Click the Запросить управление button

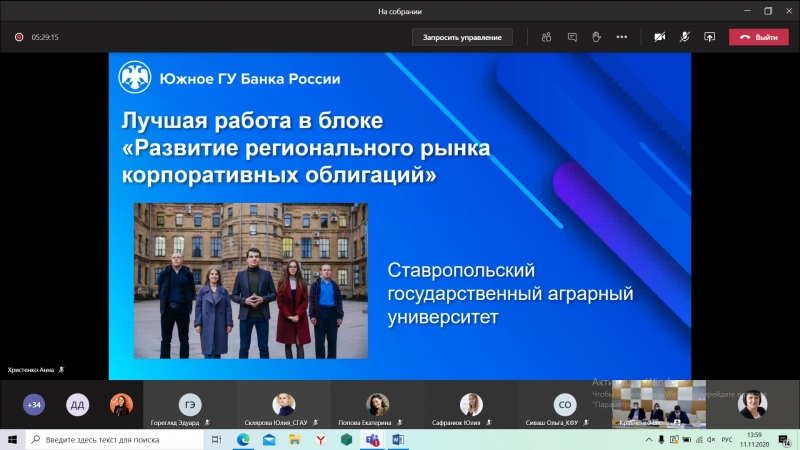coord(462,37)
